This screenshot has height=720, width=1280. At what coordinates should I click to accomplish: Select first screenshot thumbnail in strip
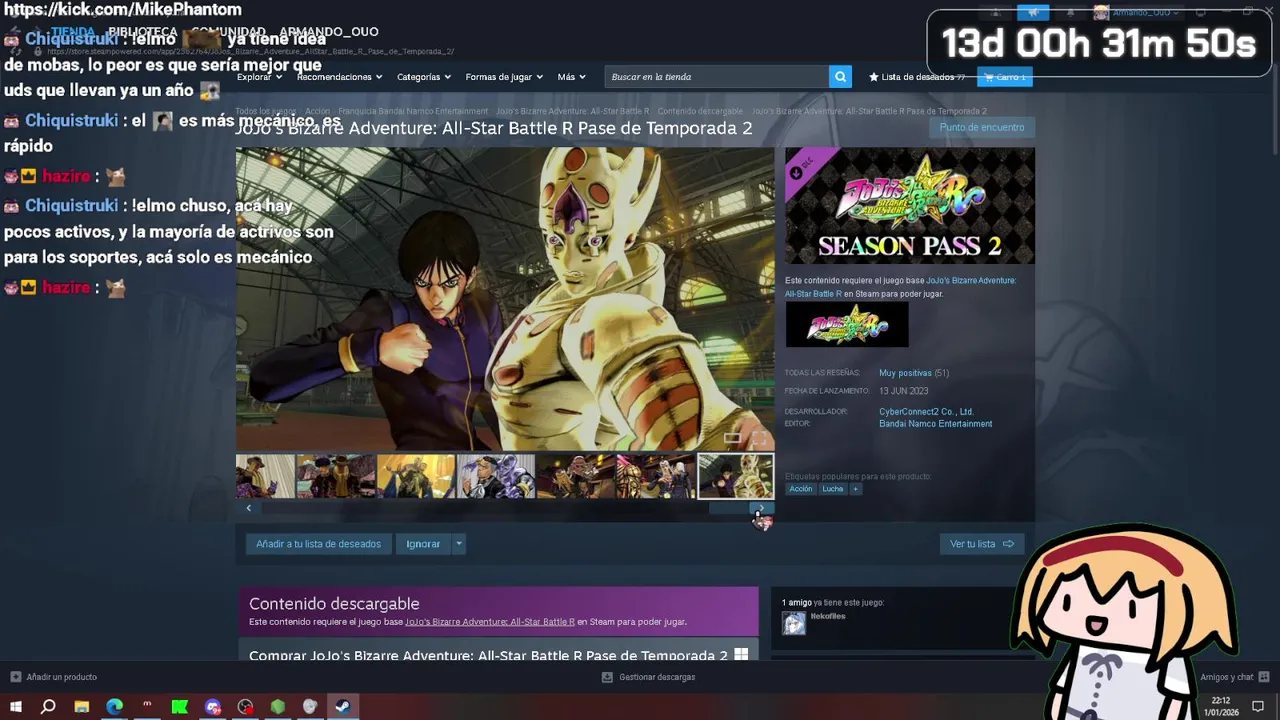coord(265,476)
